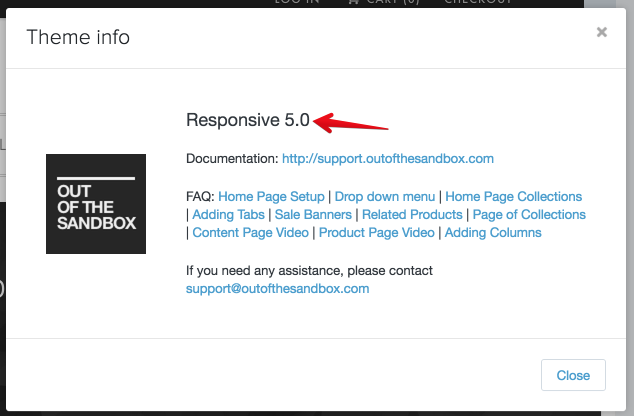Click the Theme info dialog title
The height and width of the screenshot is (416, 634).
pyautogui.click(x=78, y=38)
